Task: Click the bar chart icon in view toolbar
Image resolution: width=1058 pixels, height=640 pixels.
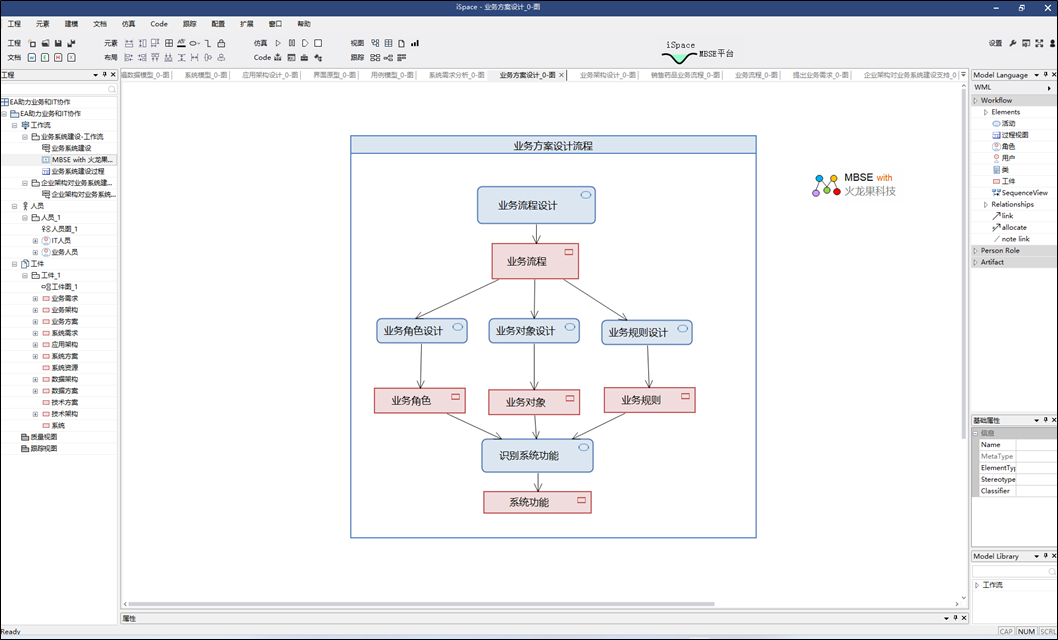Action: coord(415,43)
